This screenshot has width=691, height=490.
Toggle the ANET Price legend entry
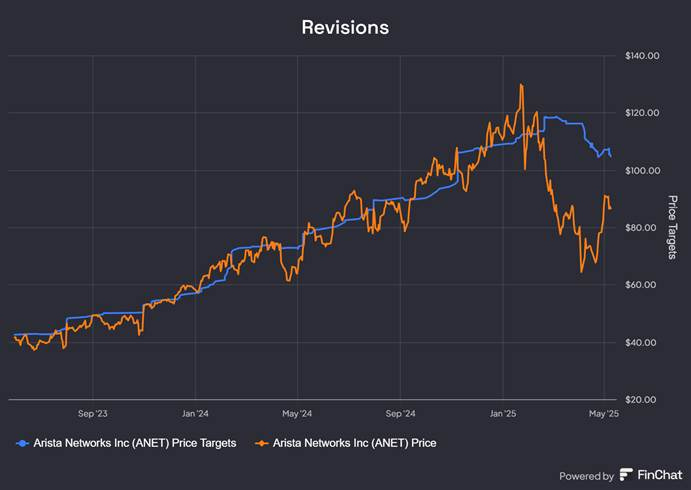click(x=346, y=443)
